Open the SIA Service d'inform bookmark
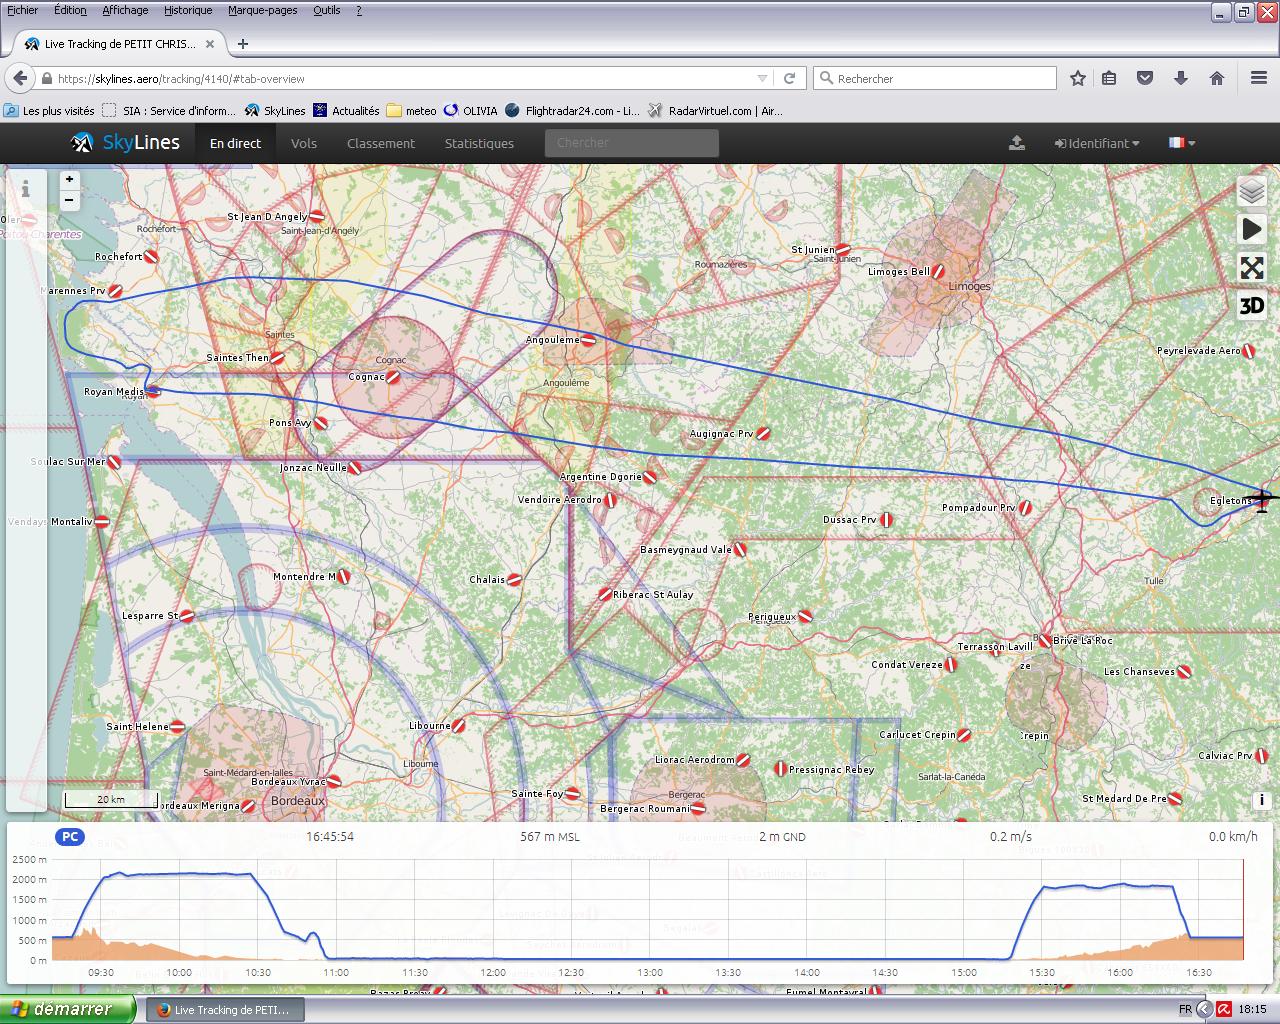Screen dimensions: 1280x1024 click(169, 111)
